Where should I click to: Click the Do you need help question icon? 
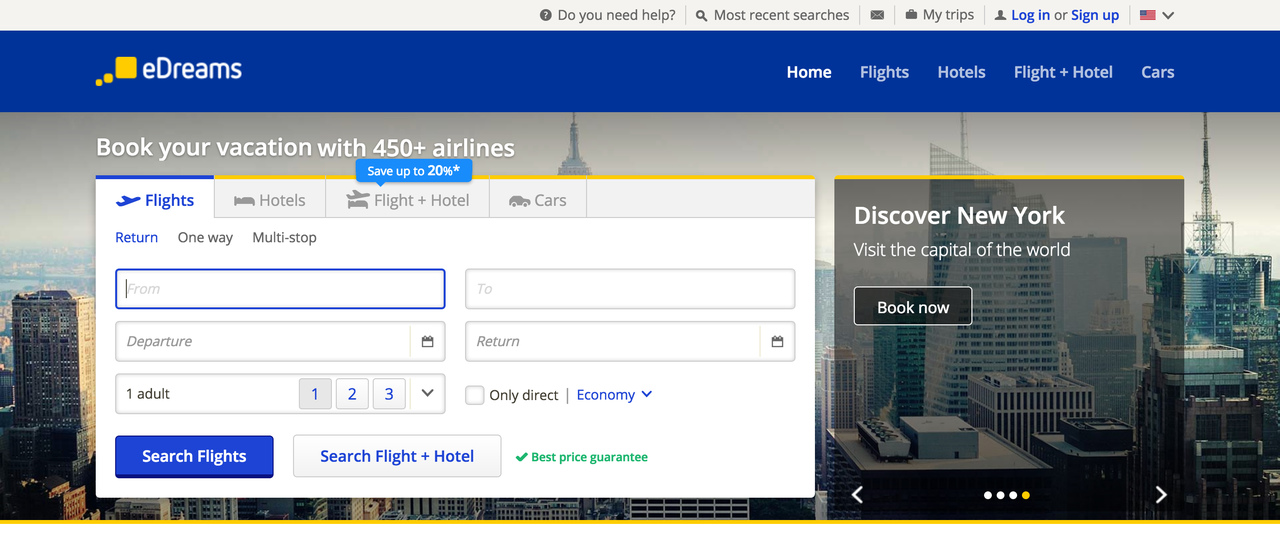coord(545,15)
